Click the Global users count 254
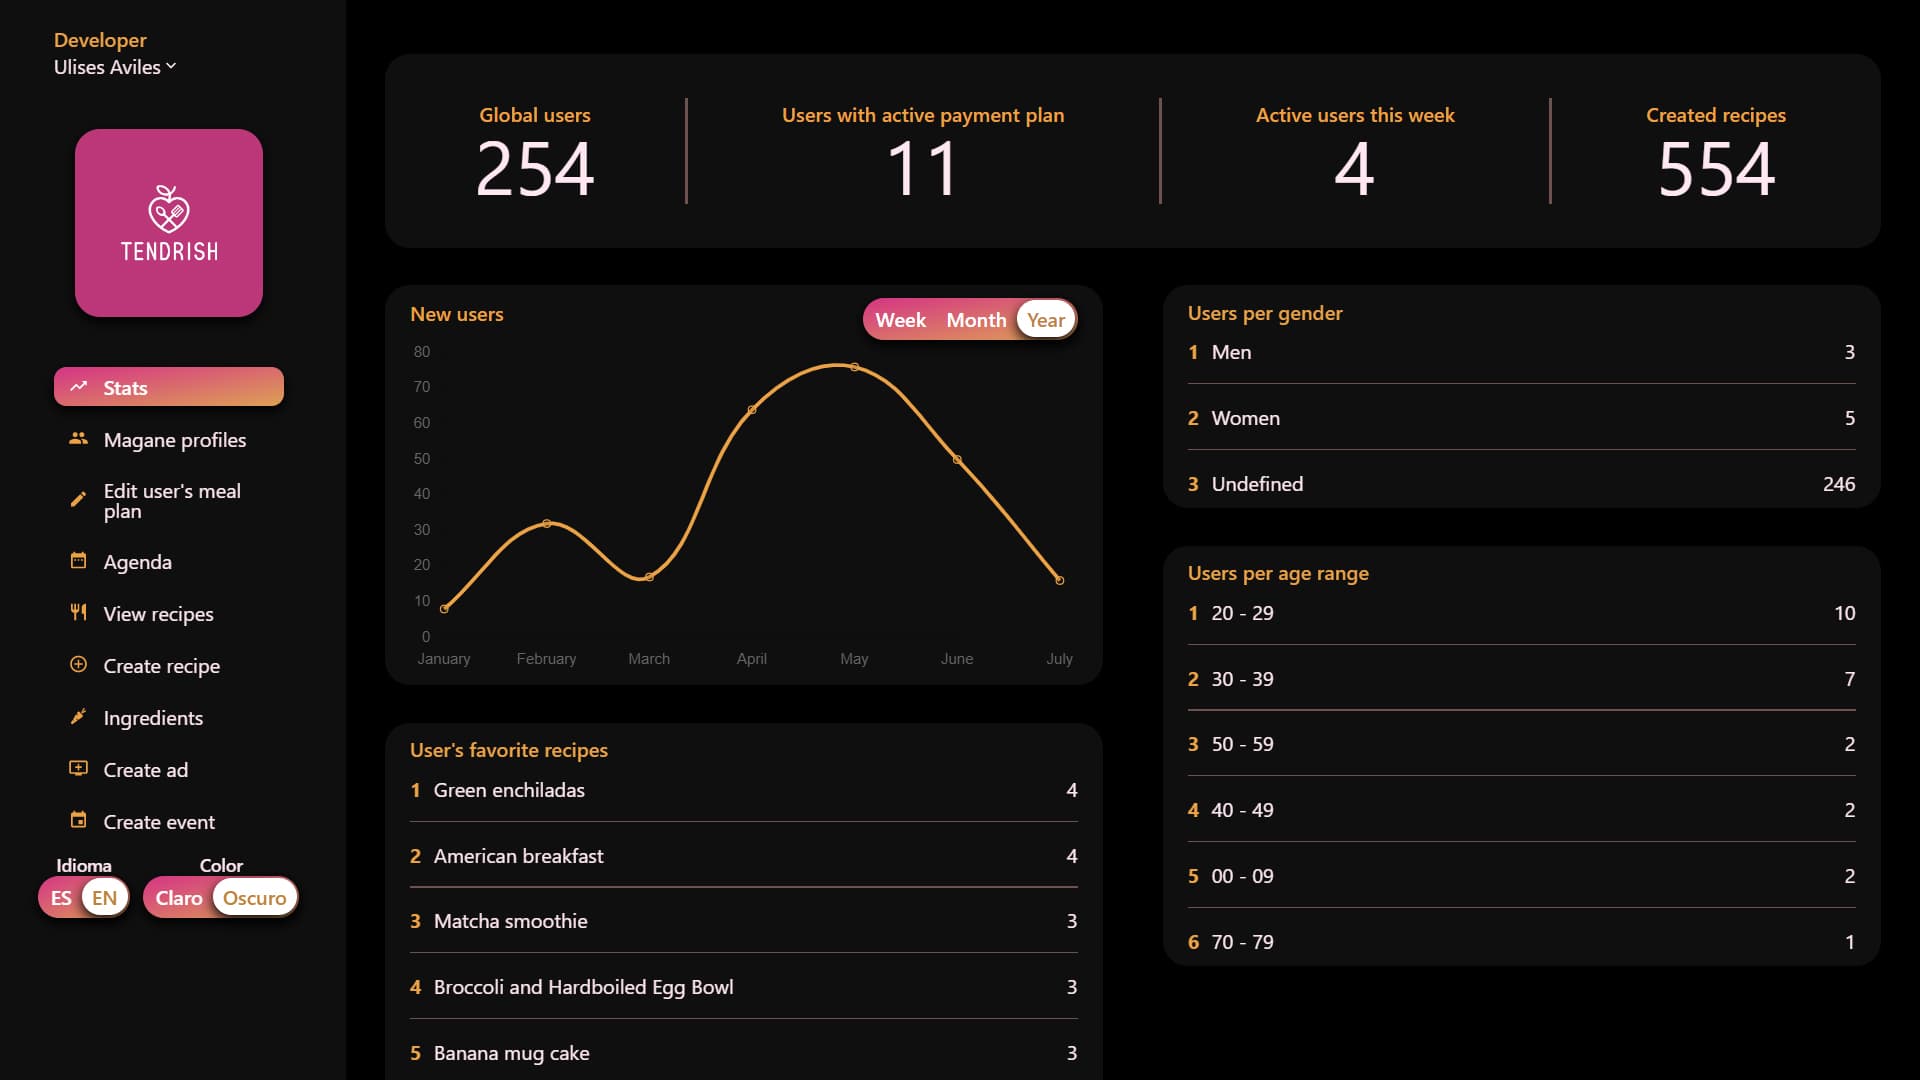1920x1080 pixels. [x=535, y=169]
